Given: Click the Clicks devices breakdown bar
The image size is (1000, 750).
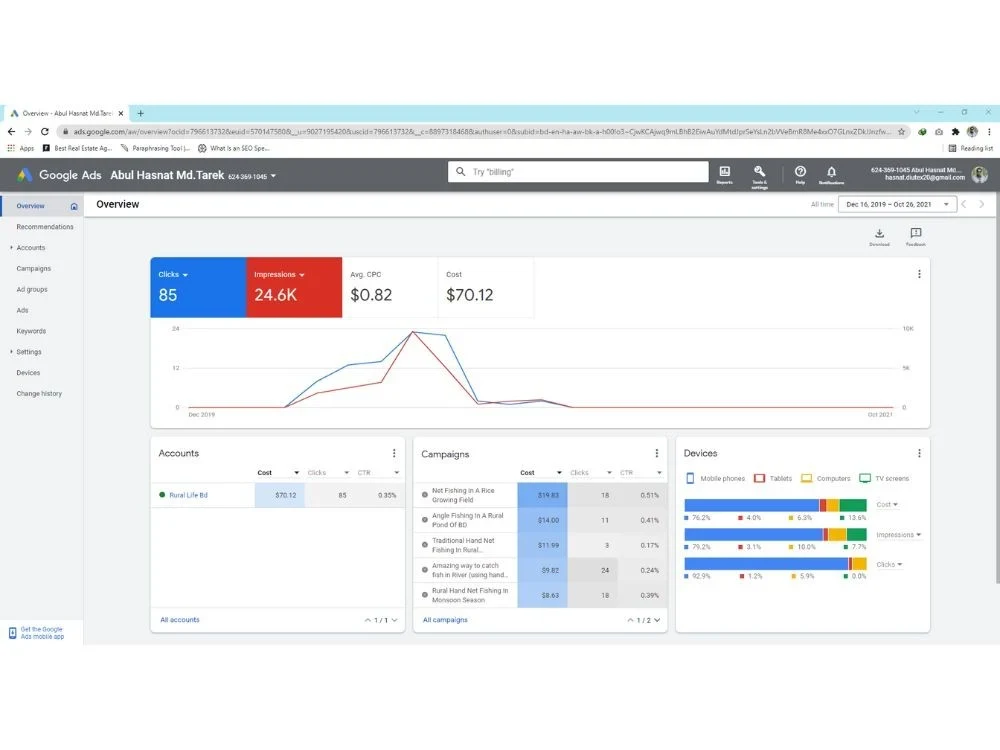Looking at the screenshot, I should 775,564.
